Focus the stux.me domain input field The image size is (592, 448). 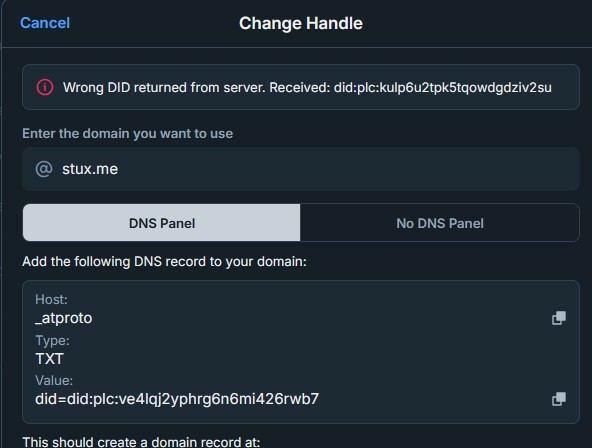click(x=301, y=169)
